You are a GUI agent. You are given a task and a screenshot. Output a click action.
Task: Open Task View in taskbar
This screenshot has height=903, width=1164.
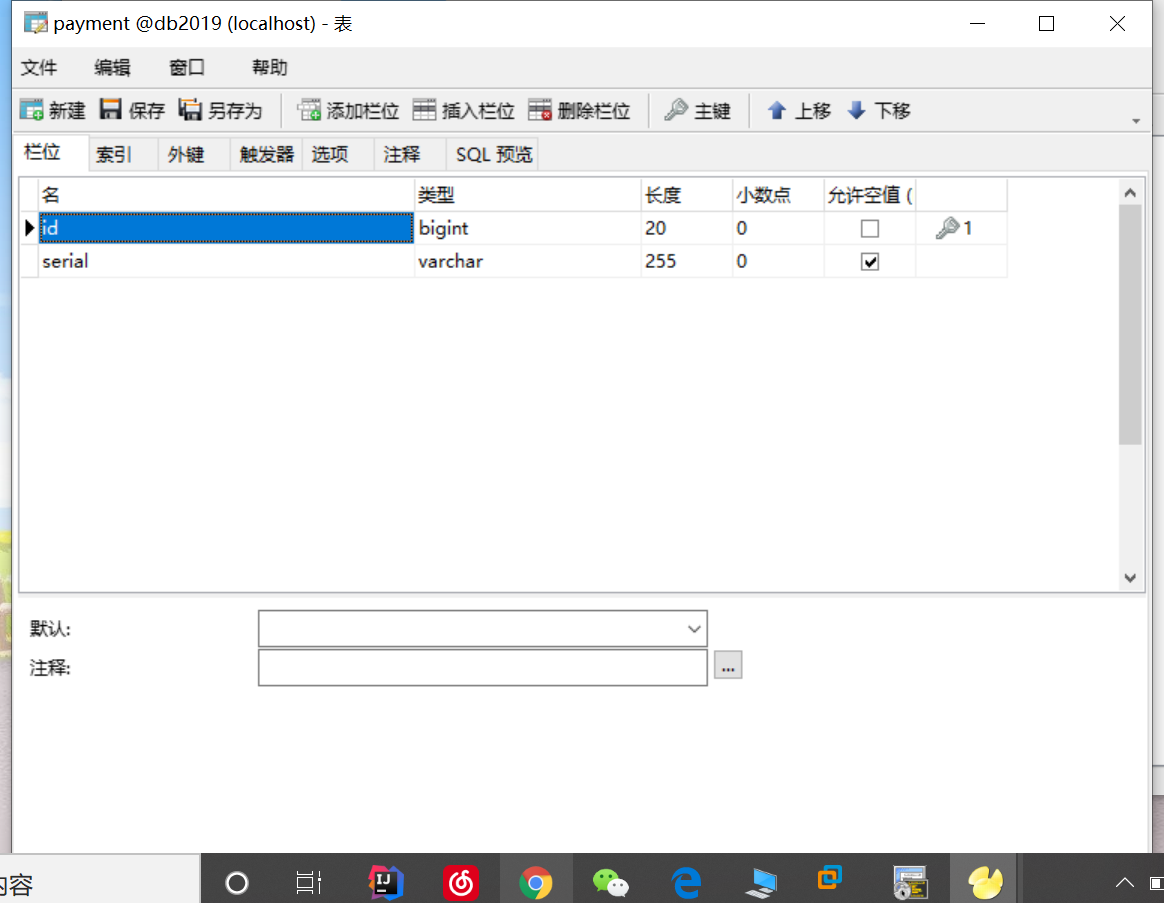[308, 883]
